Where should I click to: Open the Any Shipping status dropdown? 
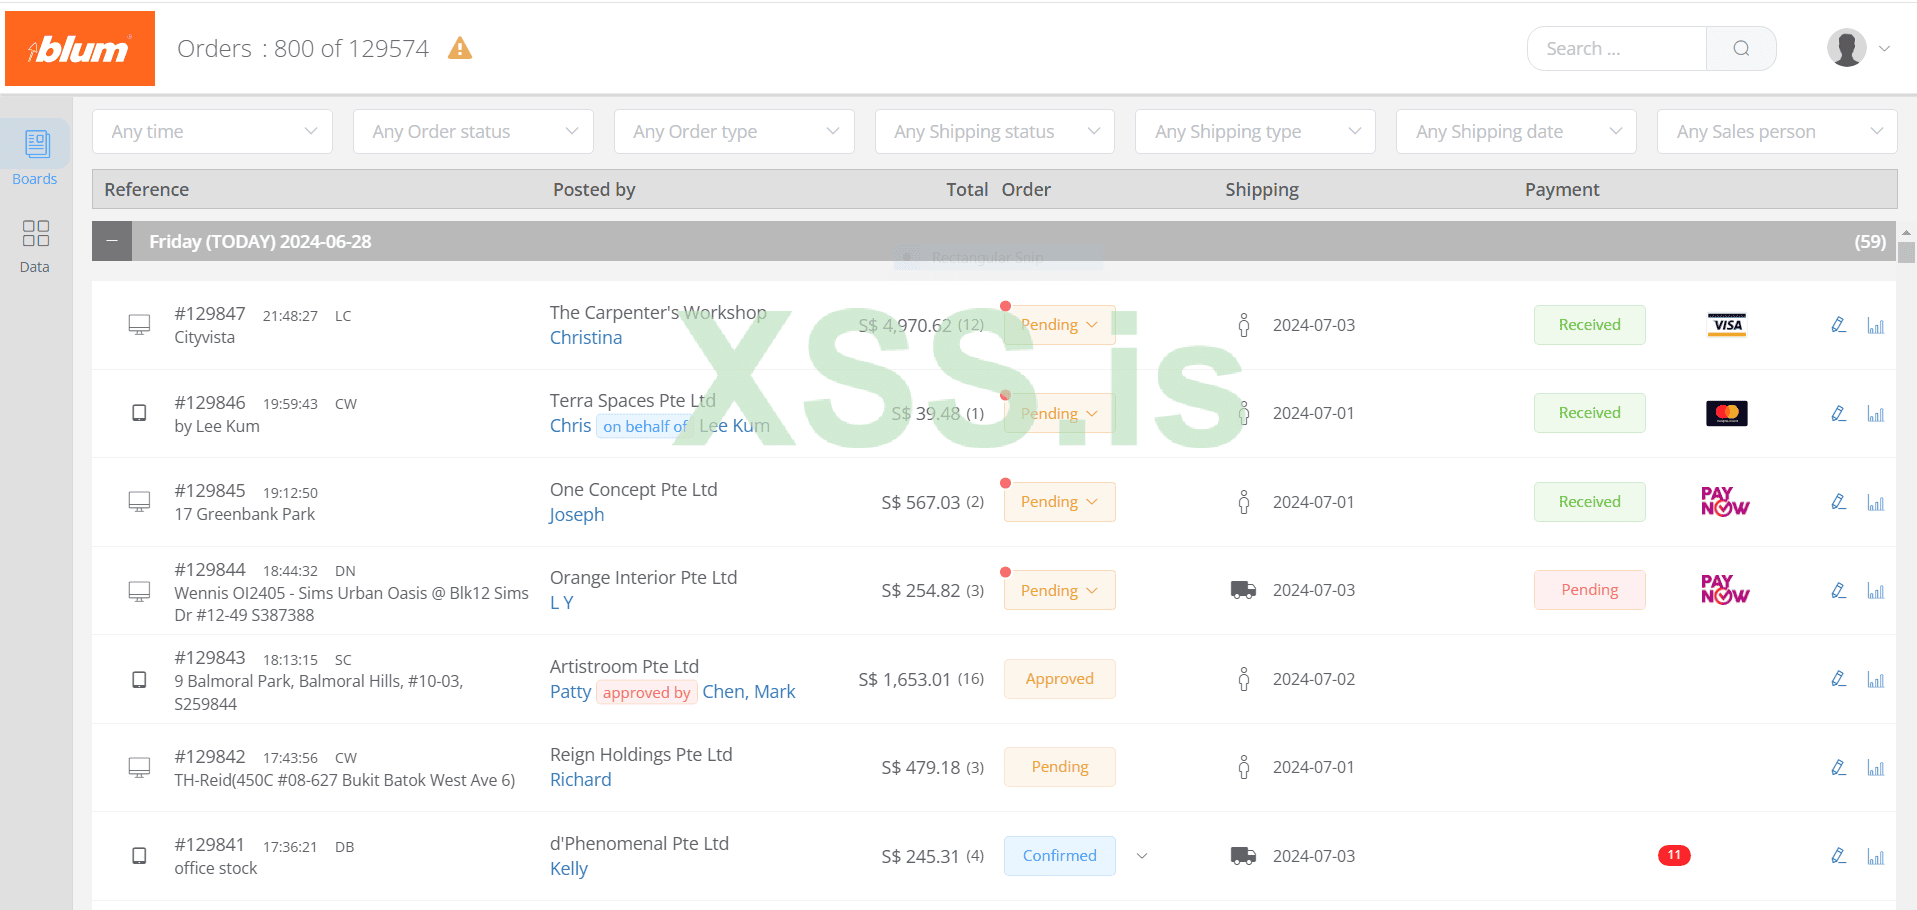coord(995,131)
